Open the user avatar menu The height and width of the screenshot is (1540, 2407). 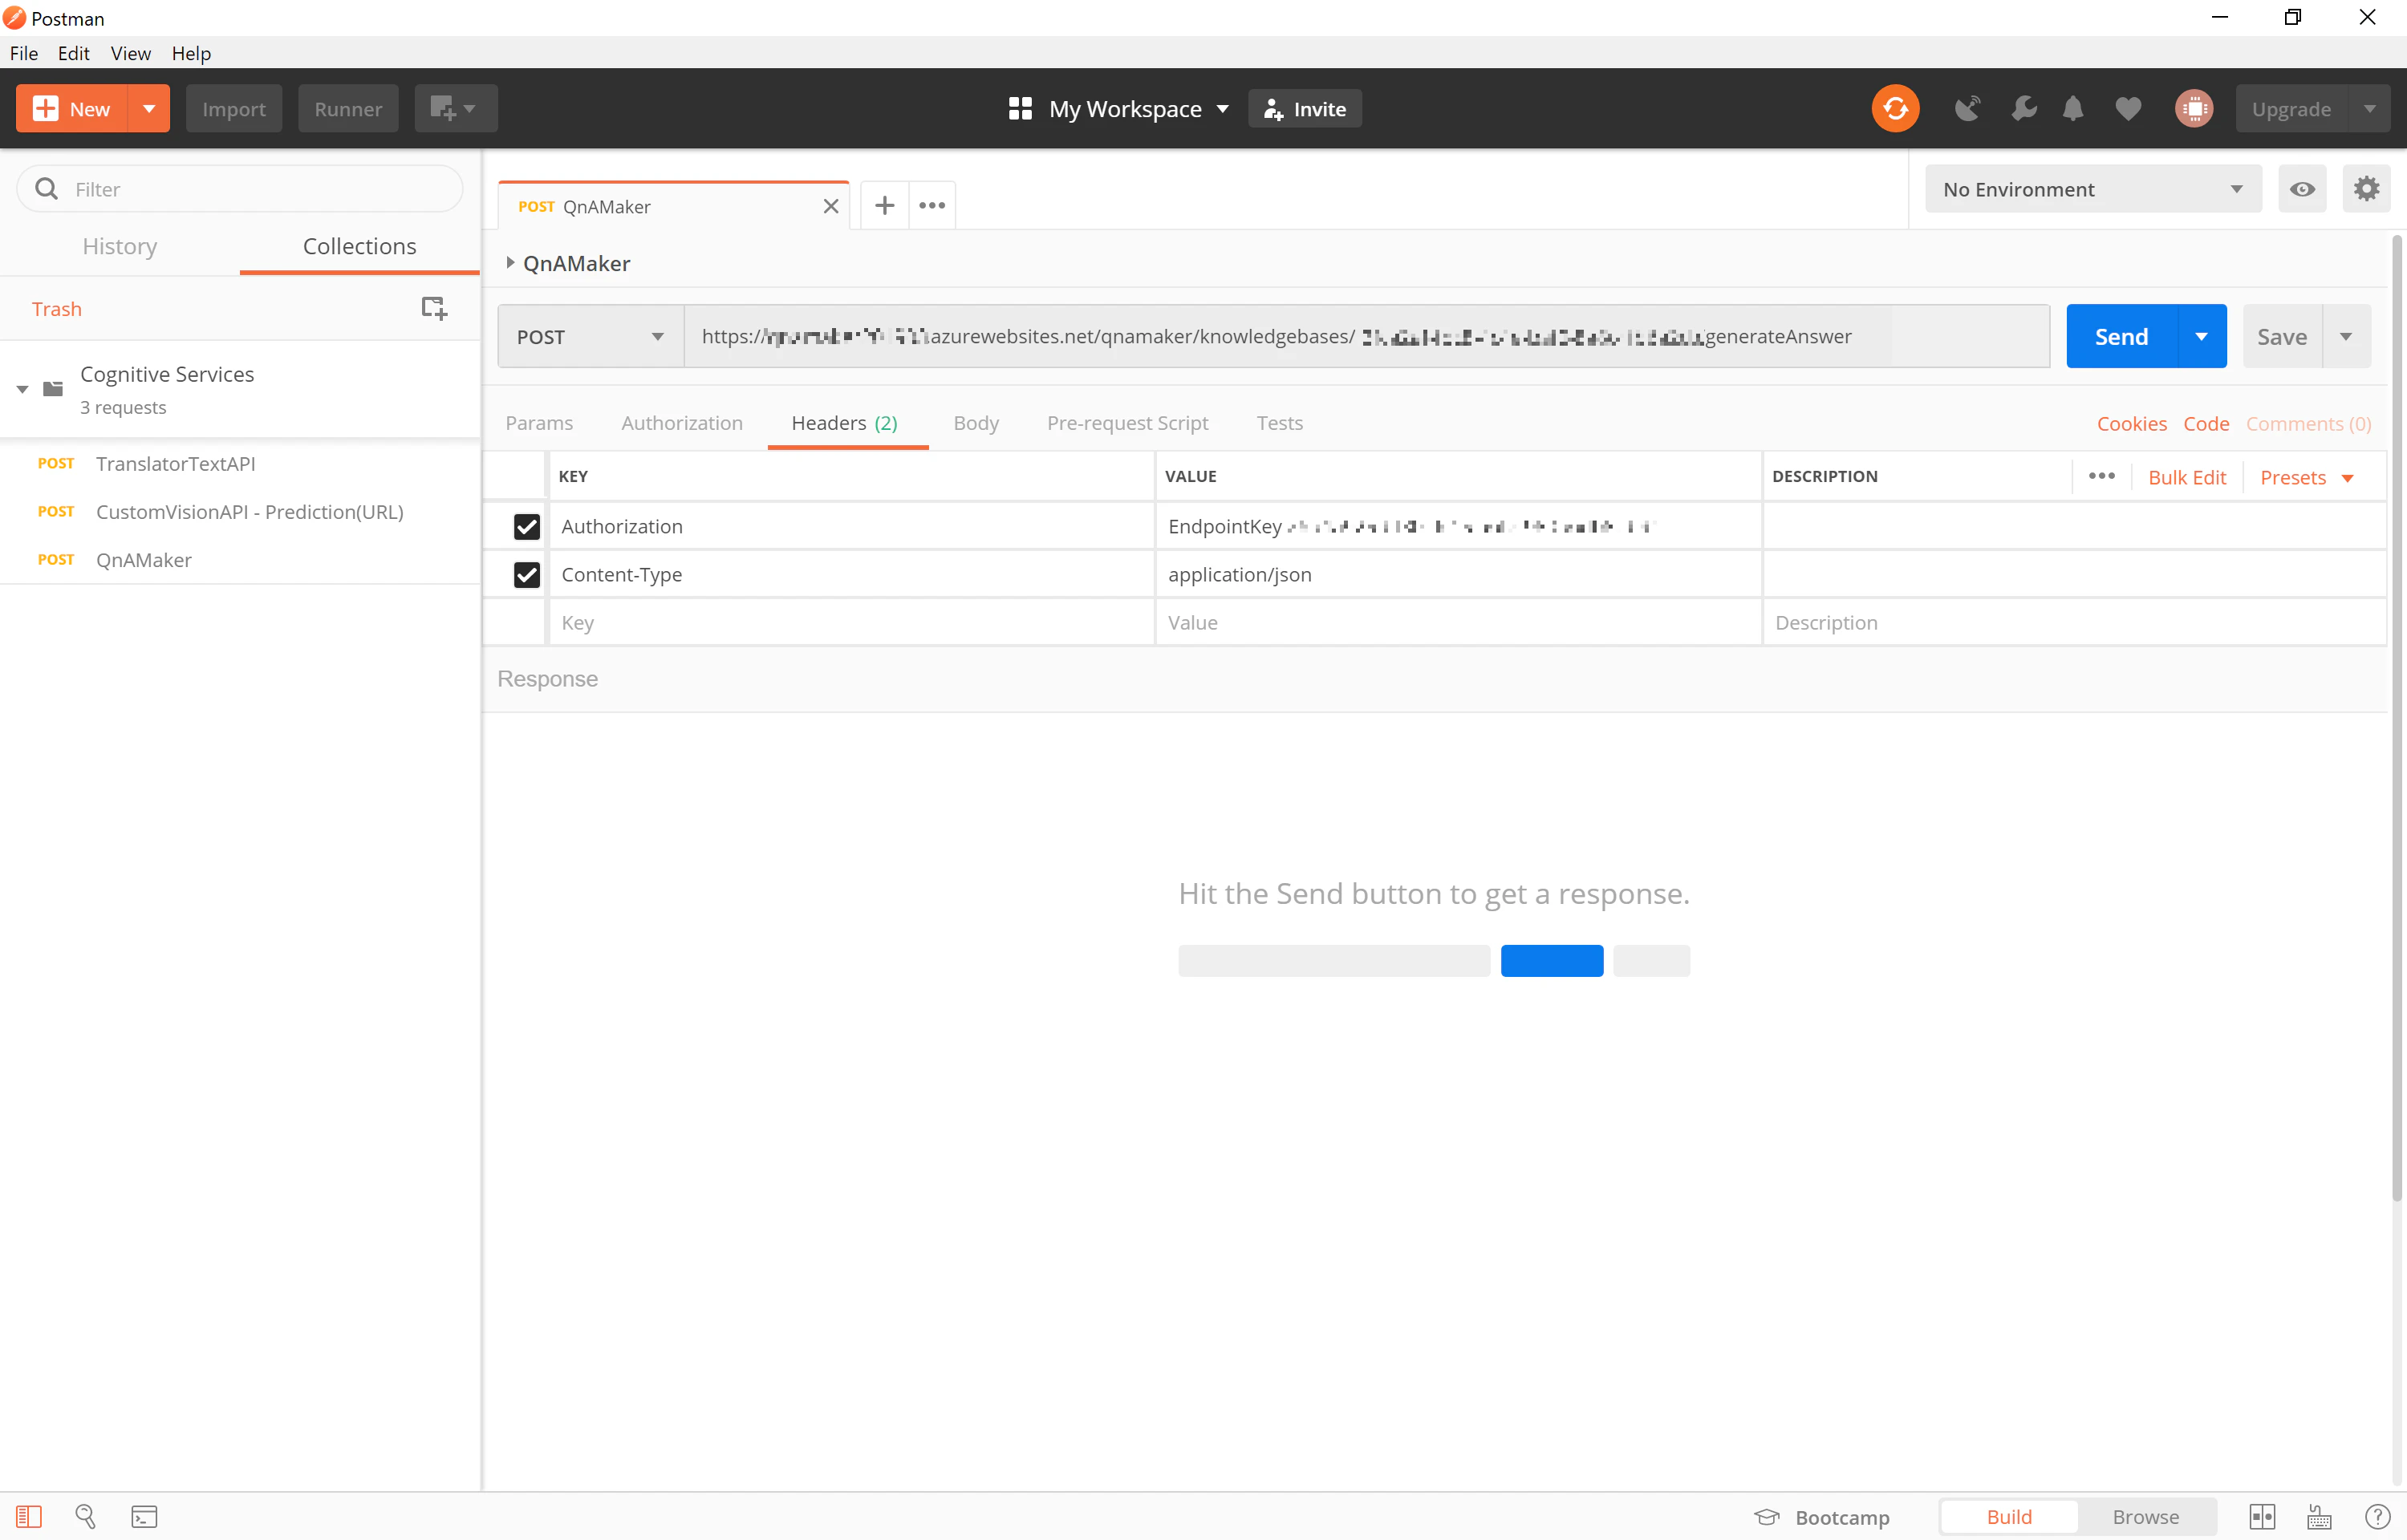click(2194, 108)
